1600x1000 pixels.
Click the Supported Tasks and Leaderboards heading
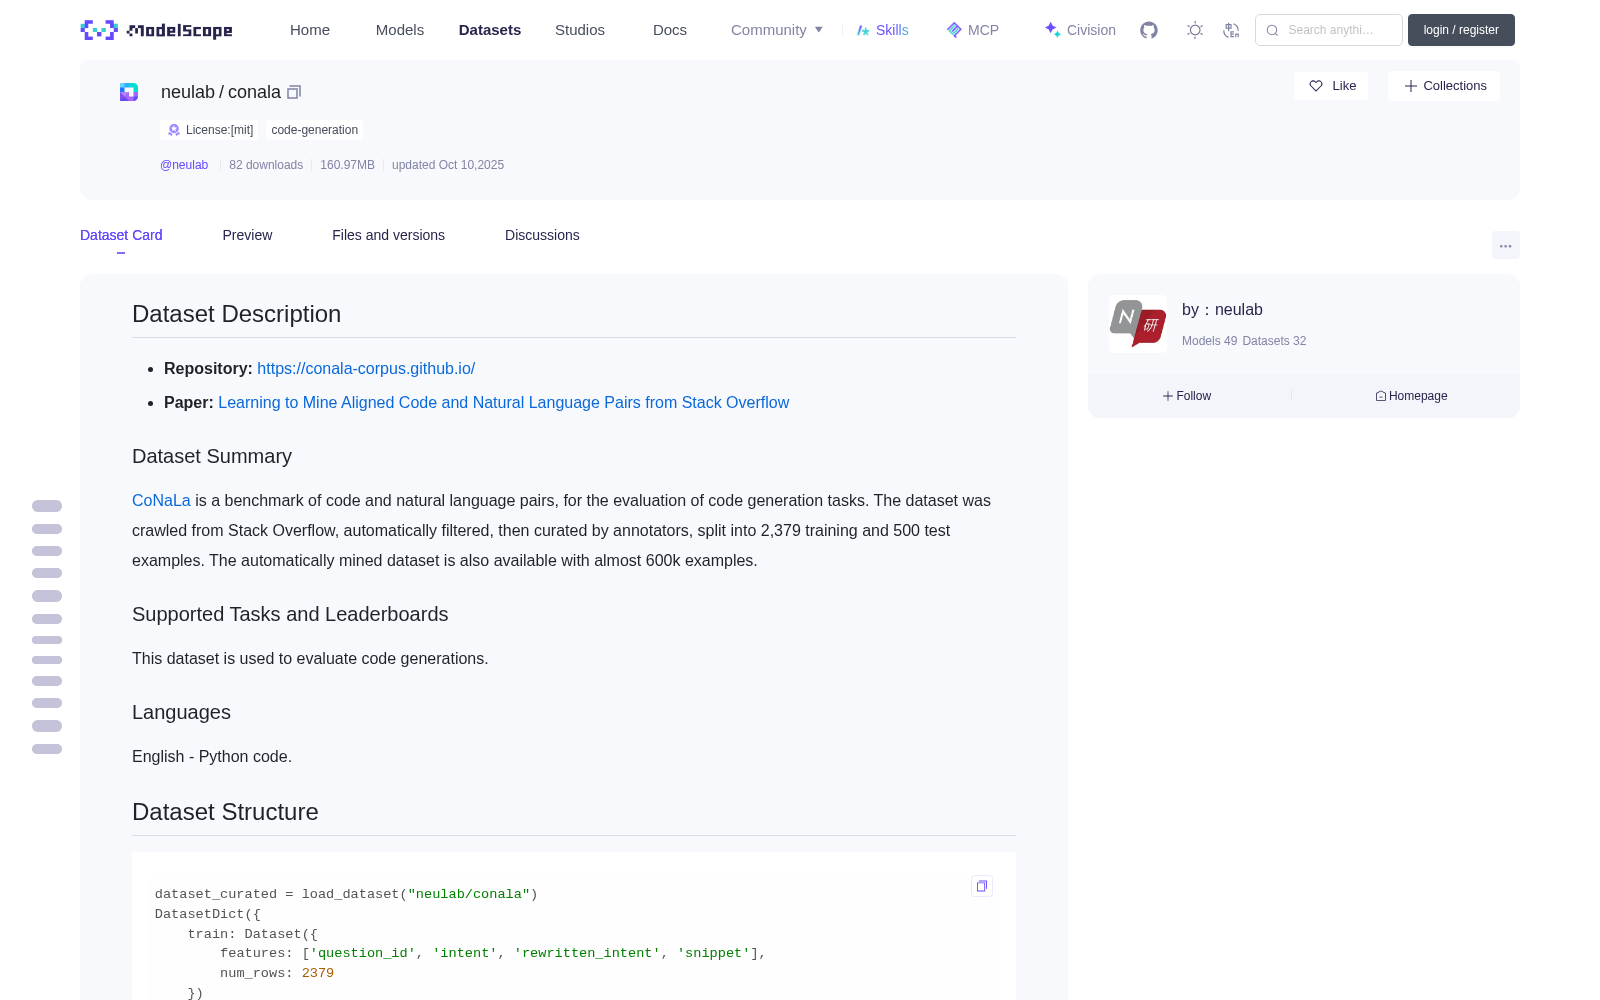[x=290, y=614]
